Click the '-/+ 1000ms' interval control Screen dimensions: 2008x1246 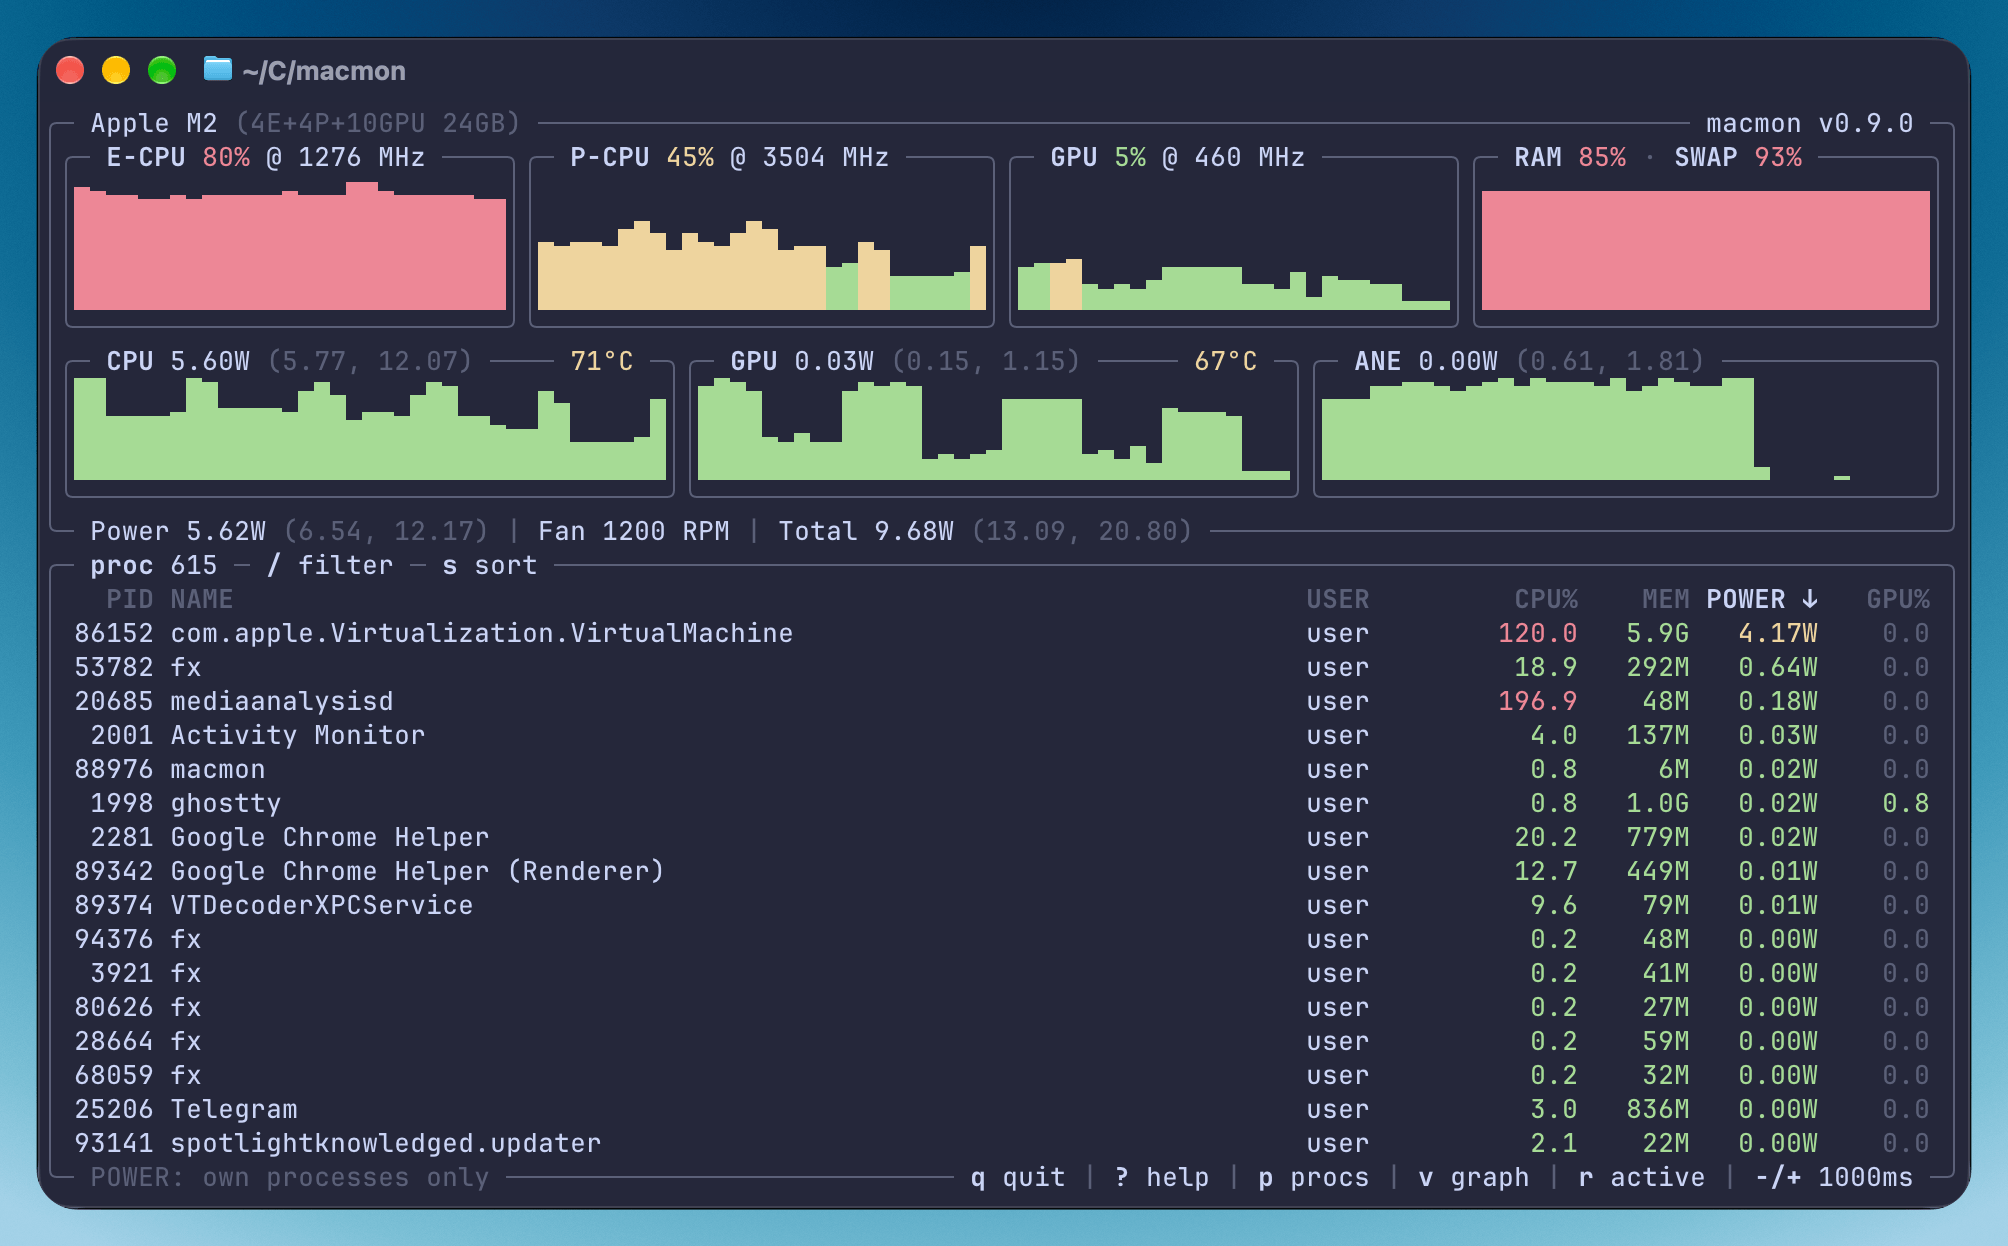[1834, 1177]
